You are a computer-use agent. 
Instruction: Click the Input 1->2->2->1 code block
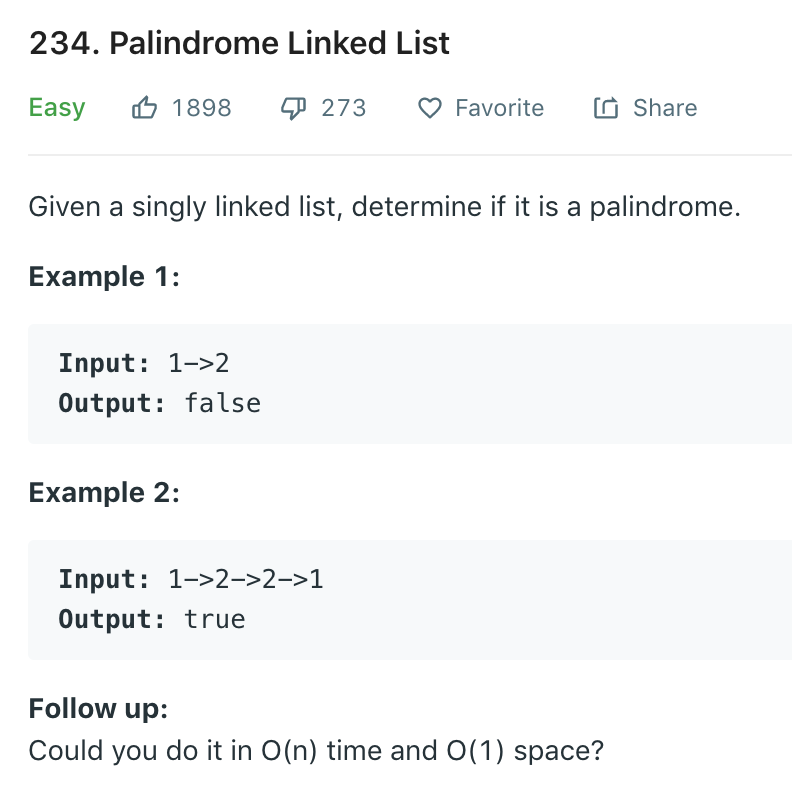point(190,578)
